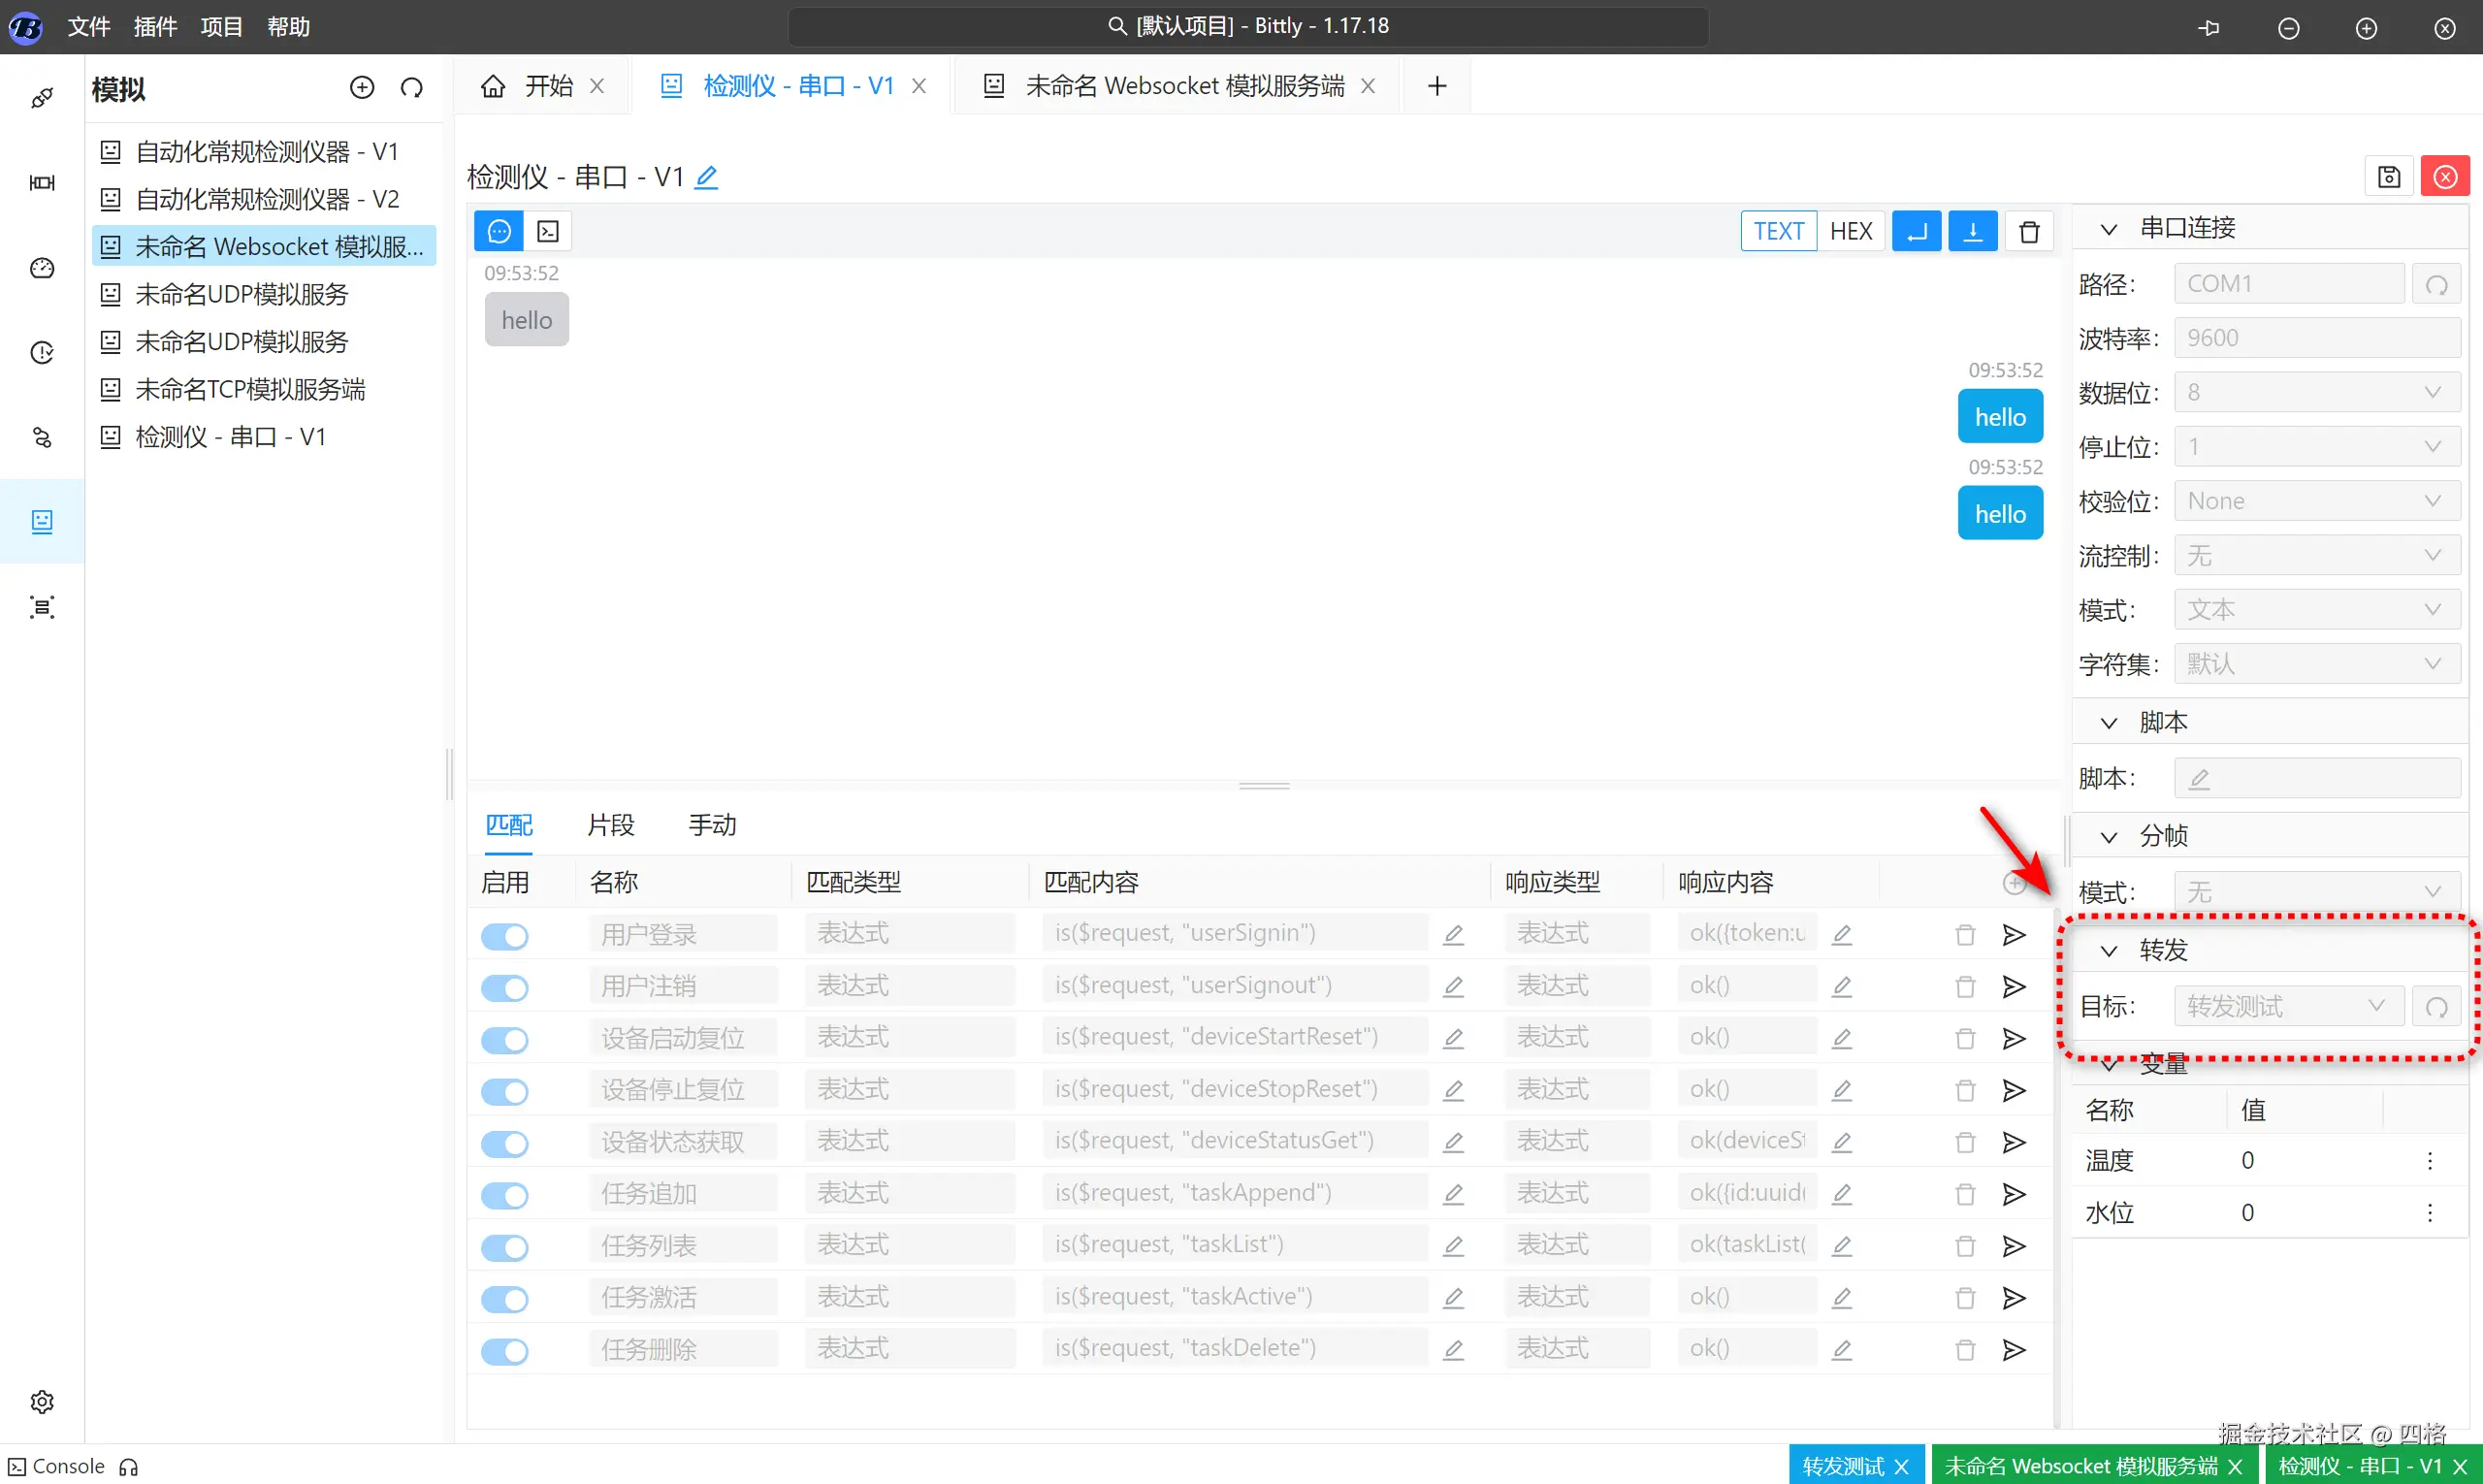Collapse the 串口连接 section

click(2108, 229)
